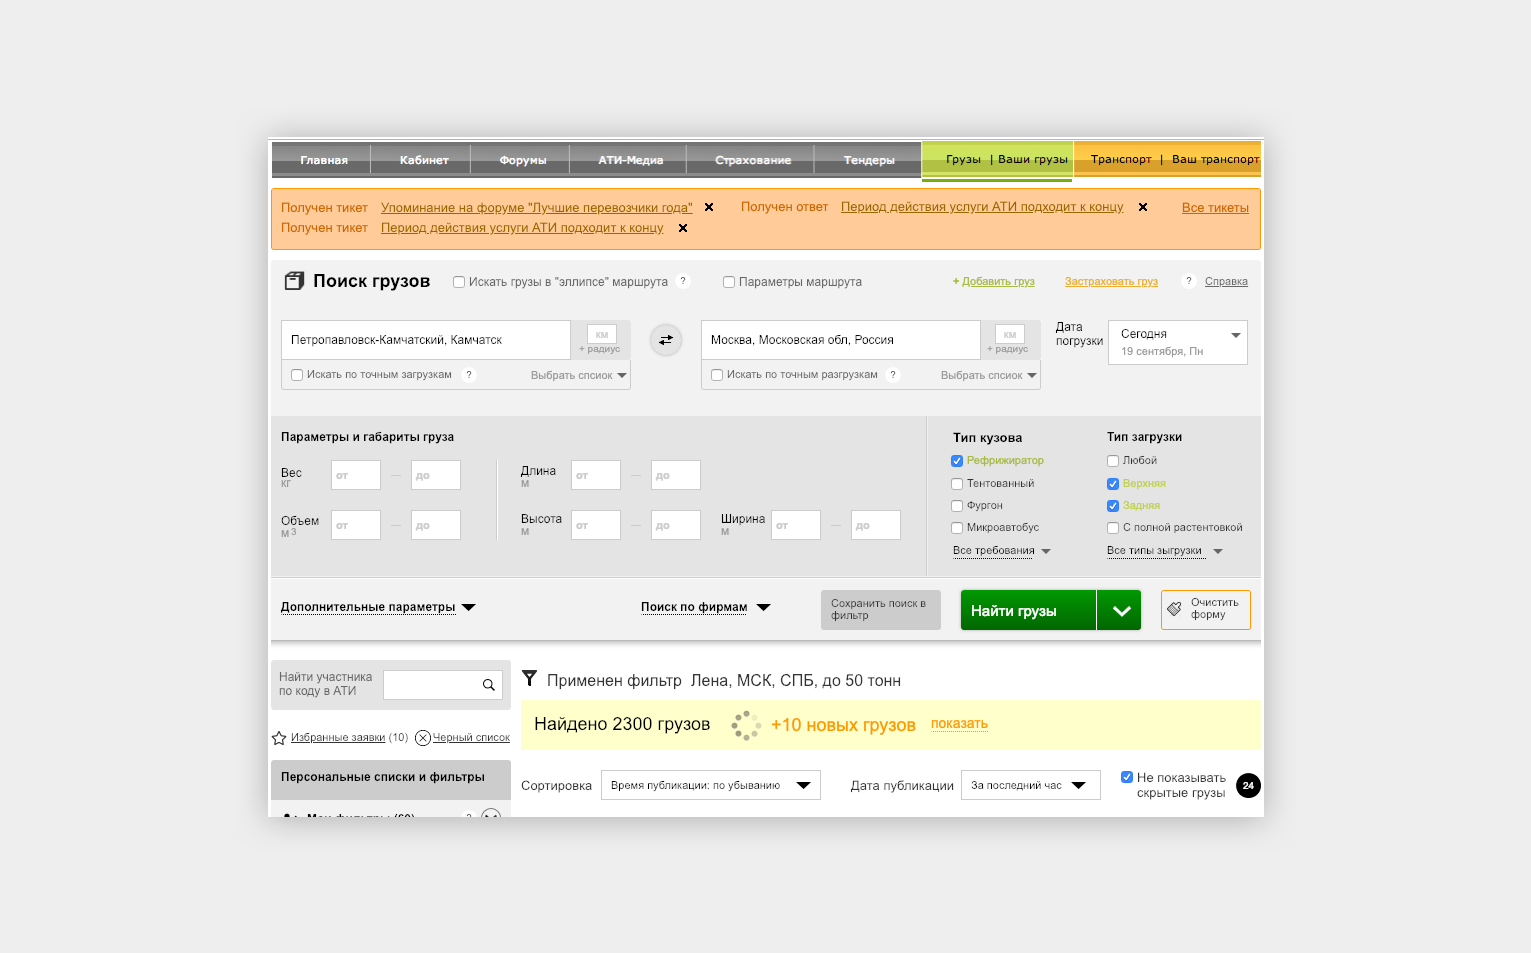Click the 'Вес от' input field
This screenshot has width=1531, height=953.
tap(356, 475)
